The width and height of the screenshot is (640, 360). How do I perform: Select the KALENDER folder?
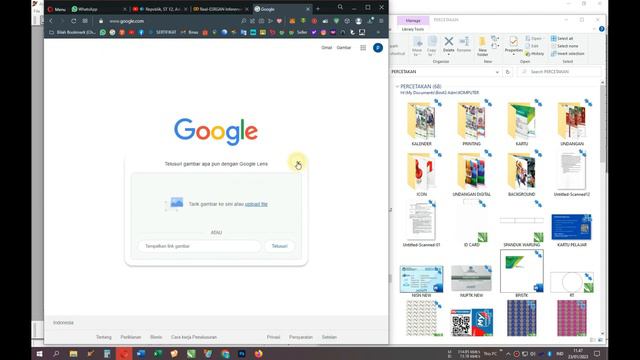[421, 123]
